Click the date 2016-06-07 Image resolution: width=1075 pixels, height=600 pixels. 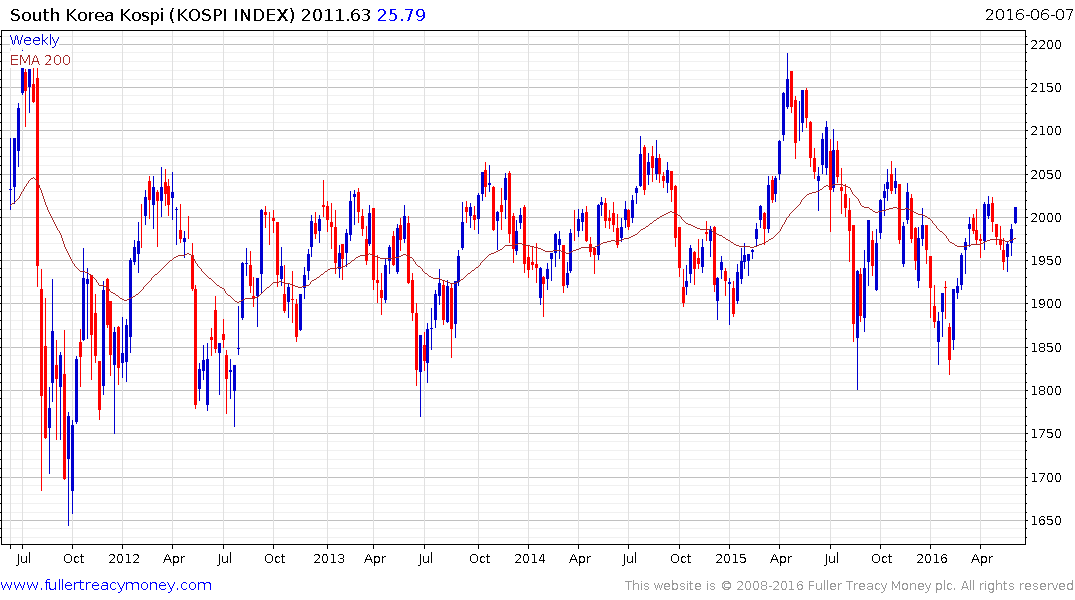click(1028, 15)
